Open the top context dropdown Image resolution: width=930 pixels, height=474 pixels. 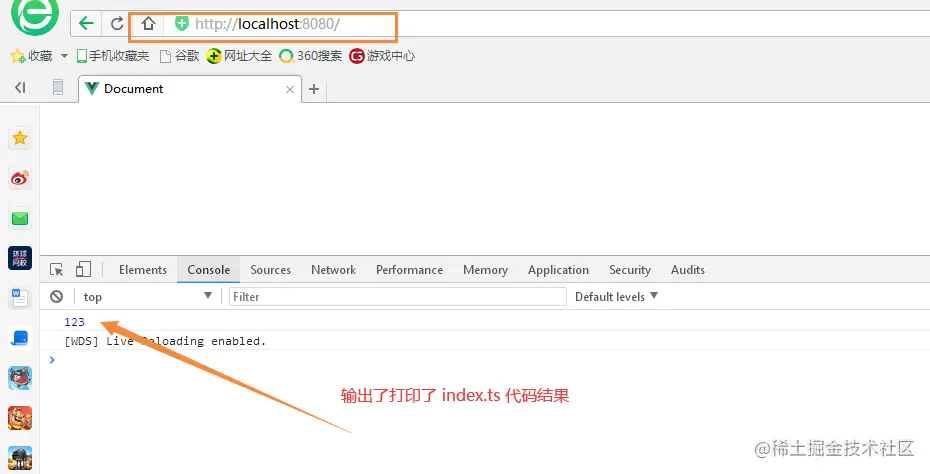pos(147,297)
